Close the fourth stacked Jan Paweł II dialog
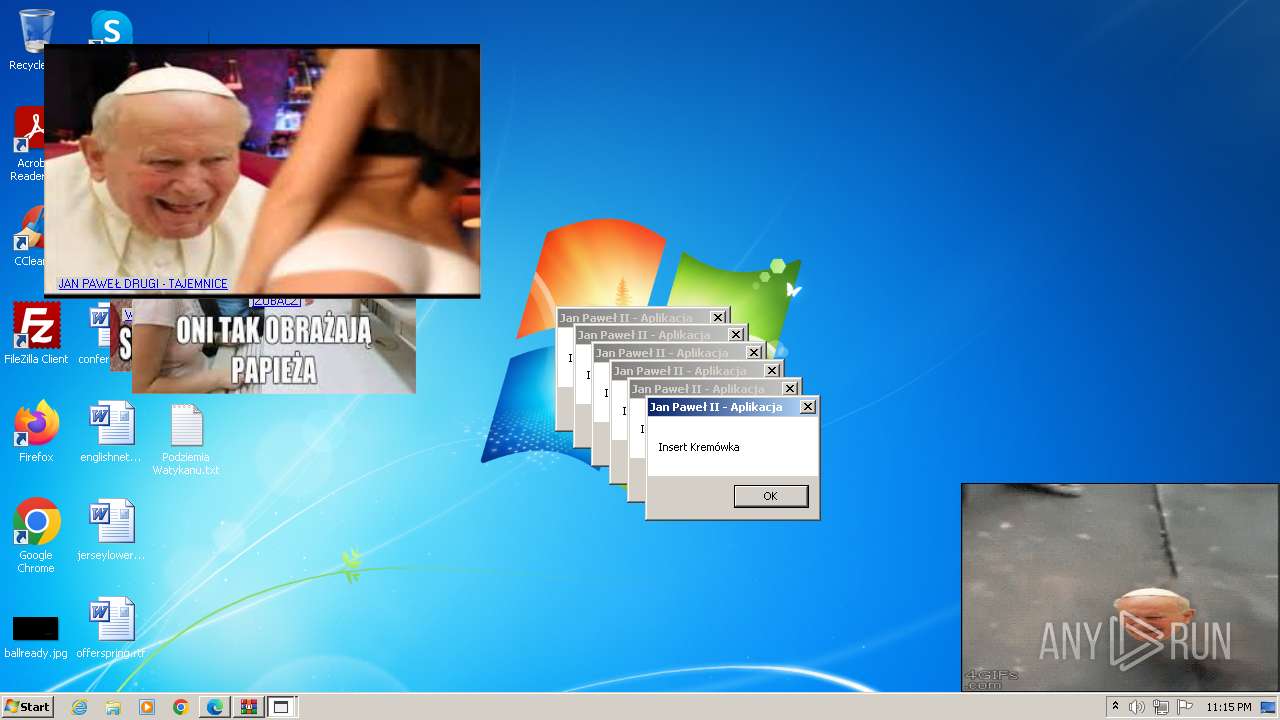 [x=772, y=371]
